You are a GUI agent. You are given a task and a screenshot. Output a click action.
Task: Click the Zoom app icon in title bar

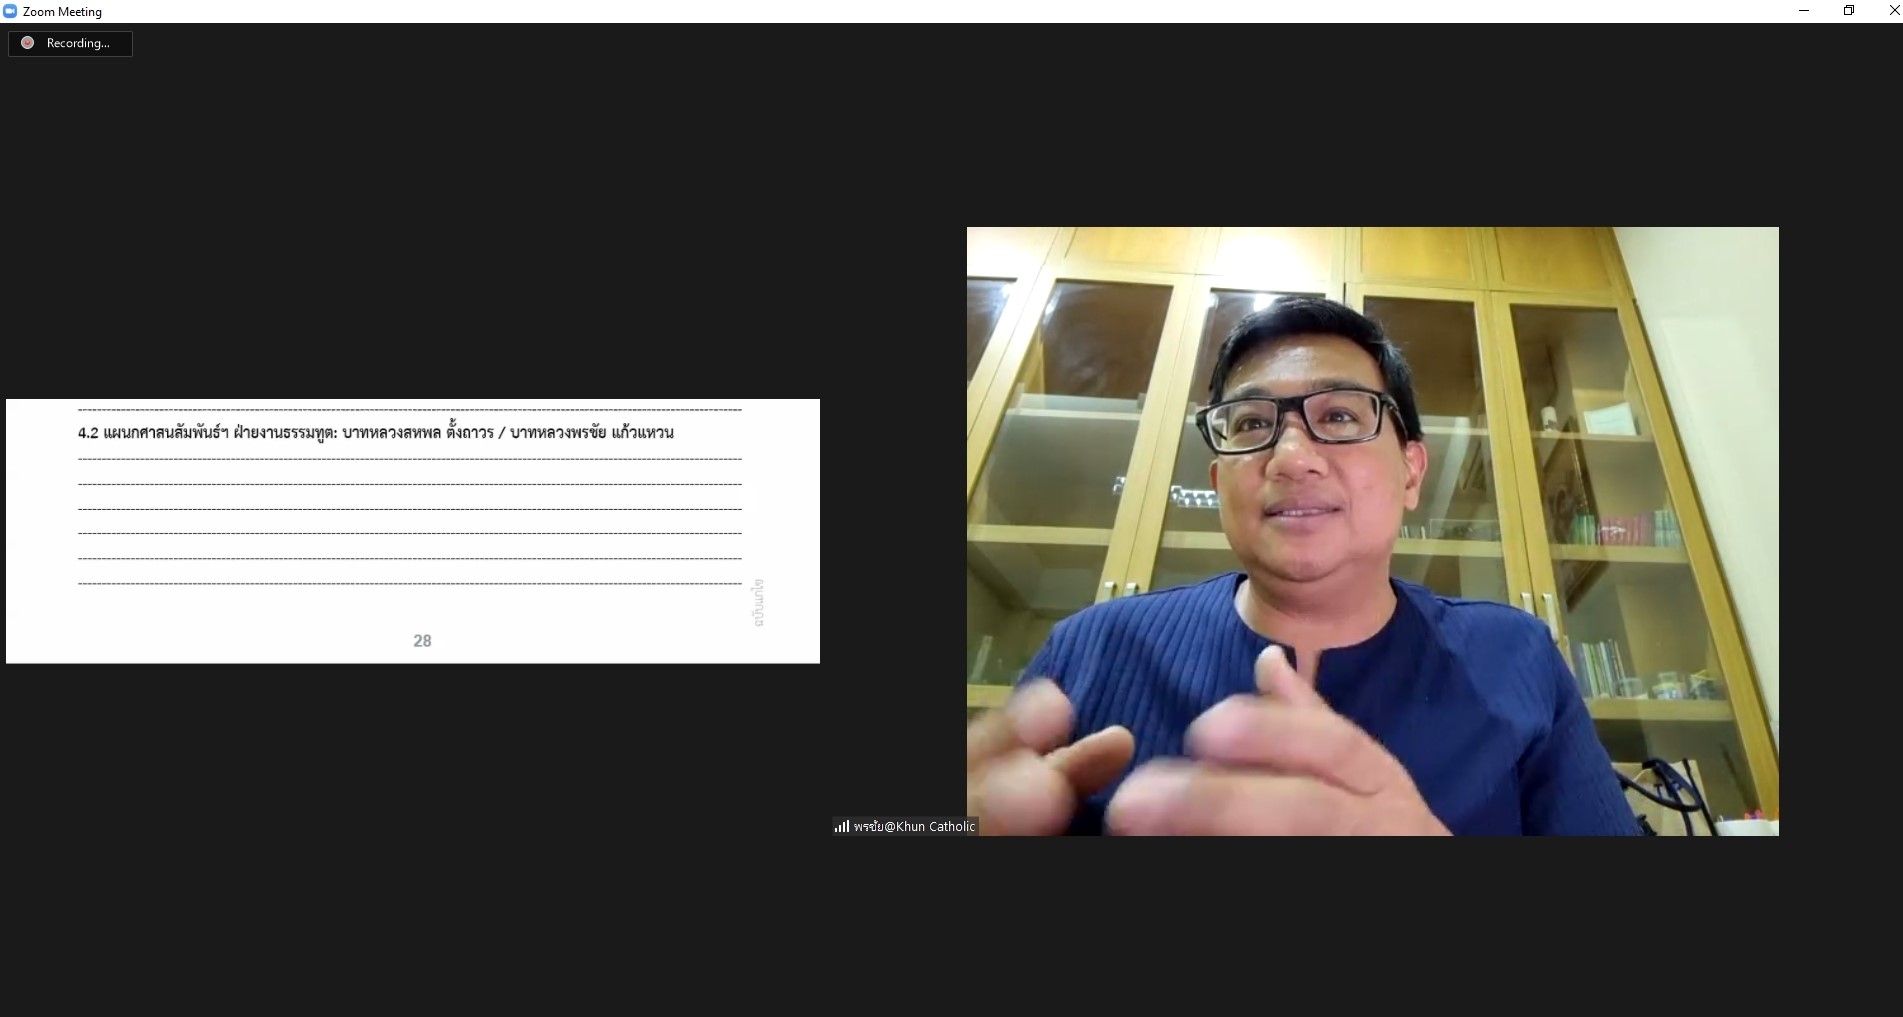[10, 11]
